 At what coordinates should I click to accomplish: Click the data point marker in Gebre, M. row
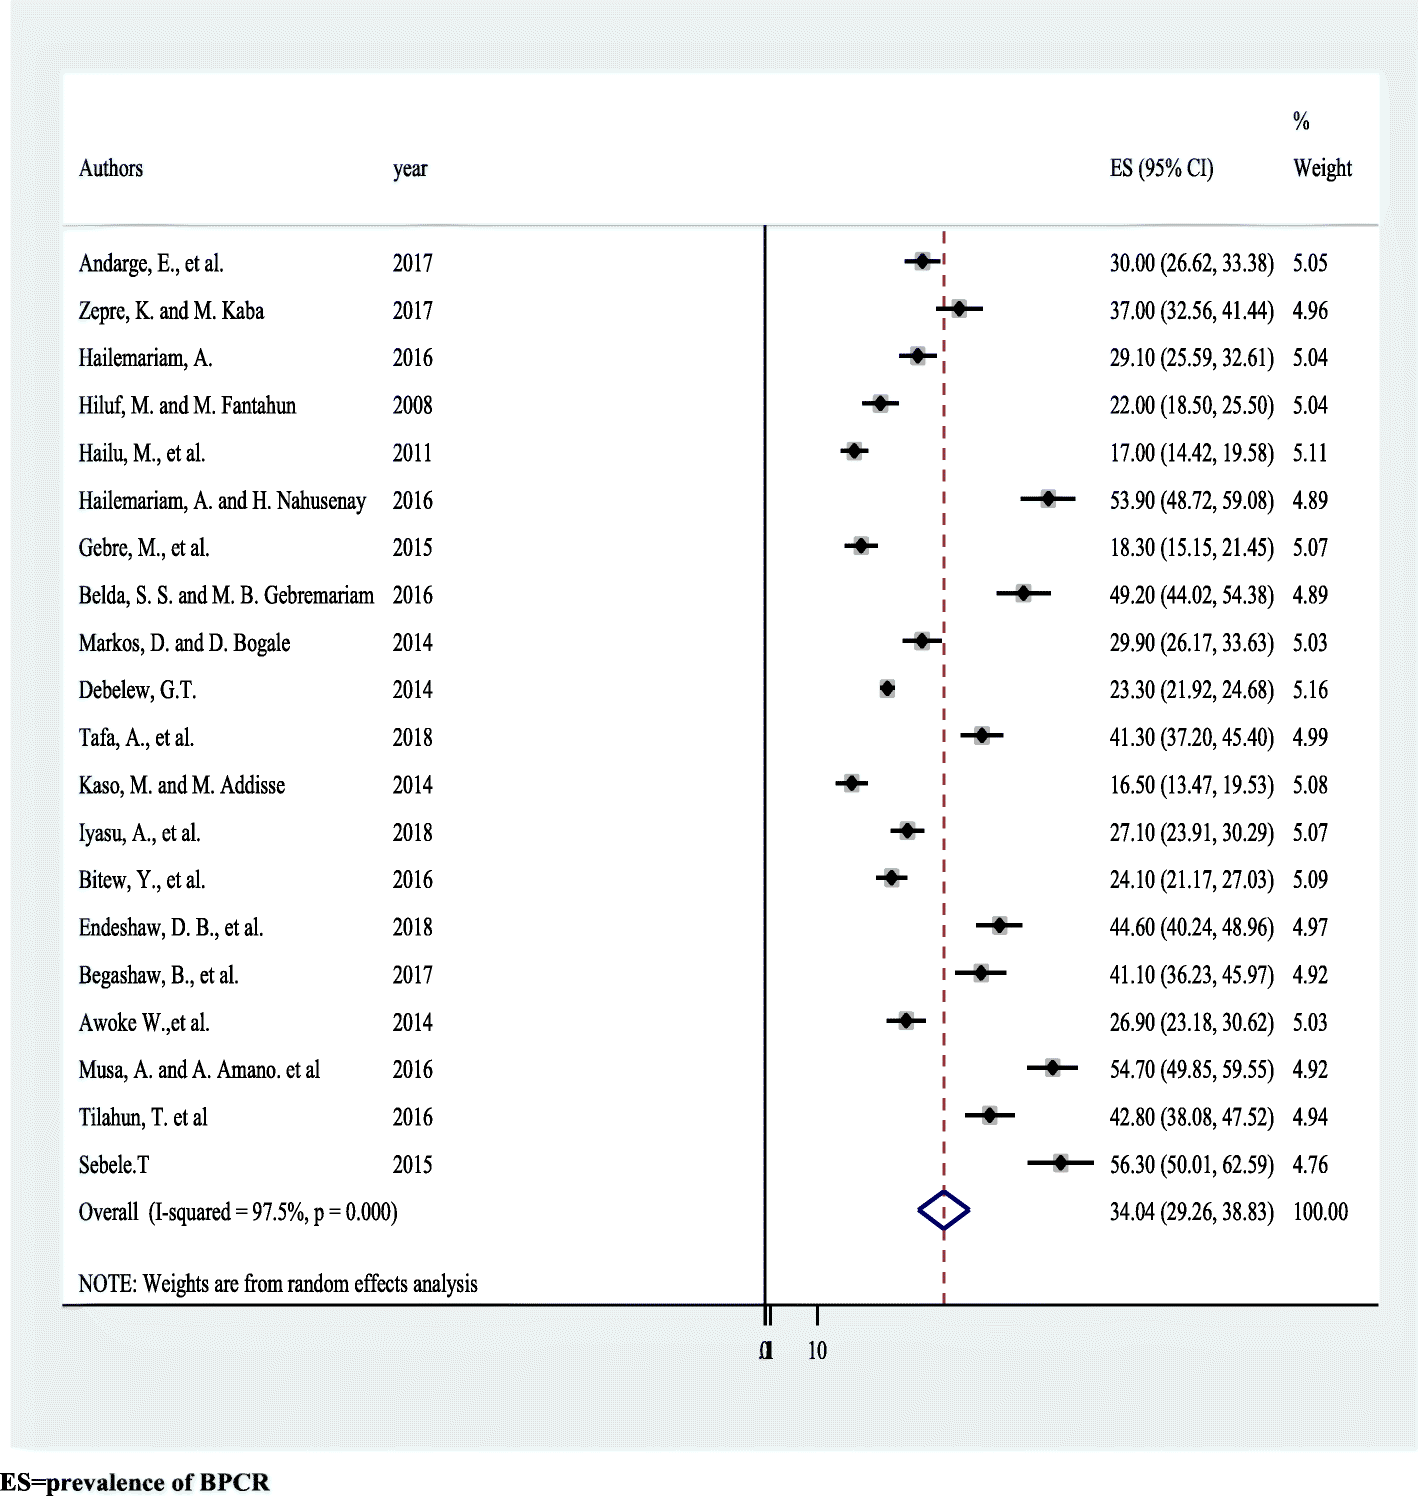tap(861, 546)
